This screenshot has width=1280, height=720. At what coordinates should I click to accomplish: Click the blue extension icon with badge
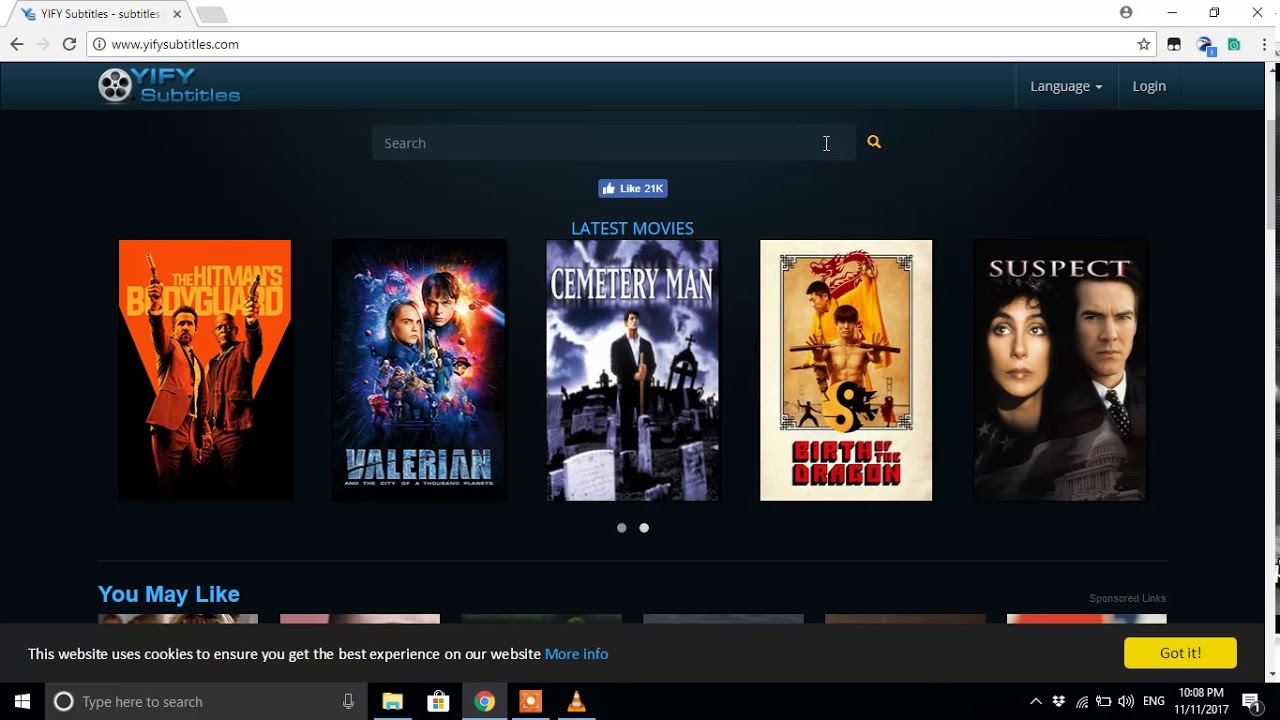(1205, 45)
